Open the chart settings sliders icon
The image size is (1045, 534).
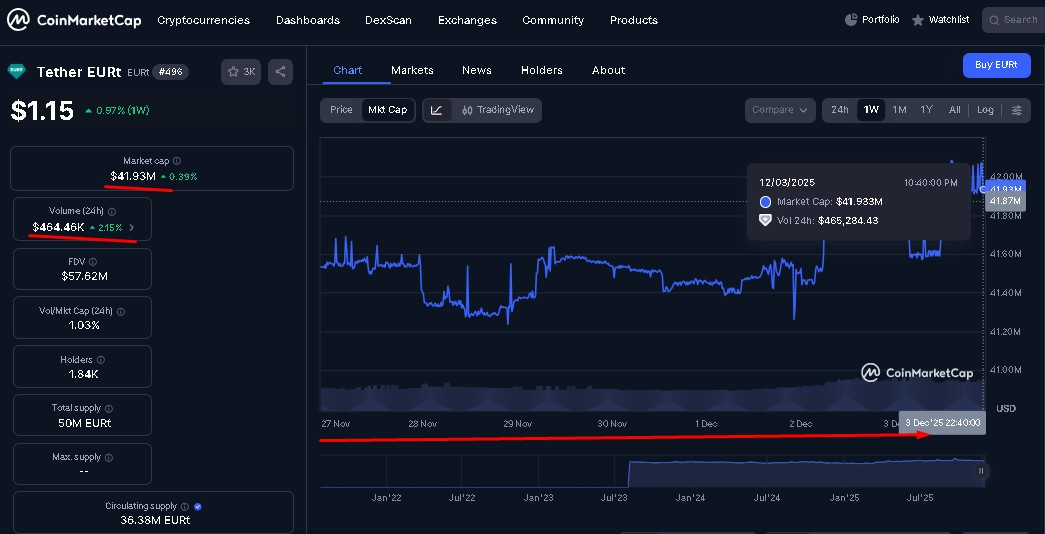pos(1016,110)
